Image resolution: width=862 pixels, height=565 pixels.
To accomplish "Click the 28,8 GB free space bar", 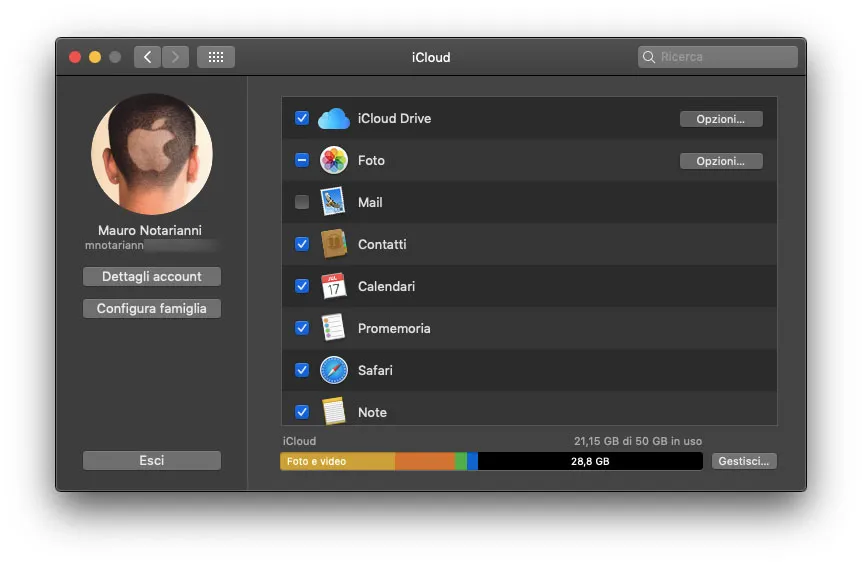I will (x=590, y=461).
